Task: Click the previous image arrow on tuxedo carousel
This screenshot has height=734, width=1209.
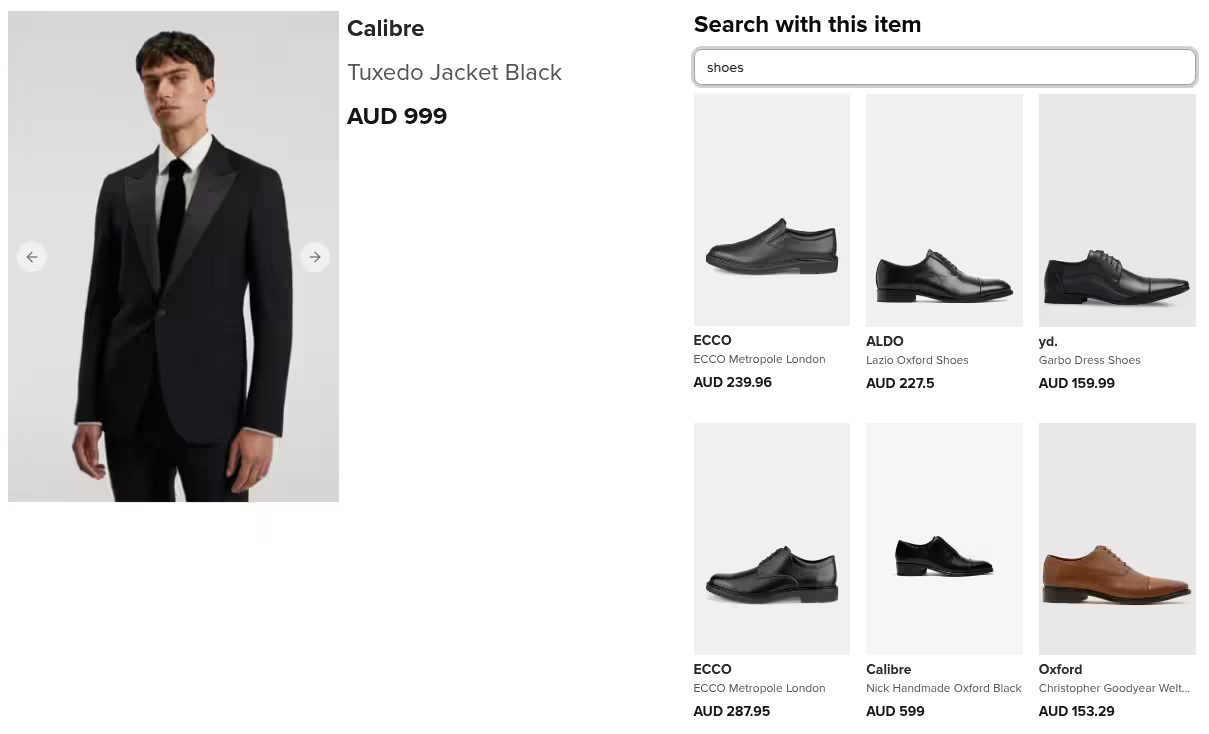Action: [x=32, y=257]
